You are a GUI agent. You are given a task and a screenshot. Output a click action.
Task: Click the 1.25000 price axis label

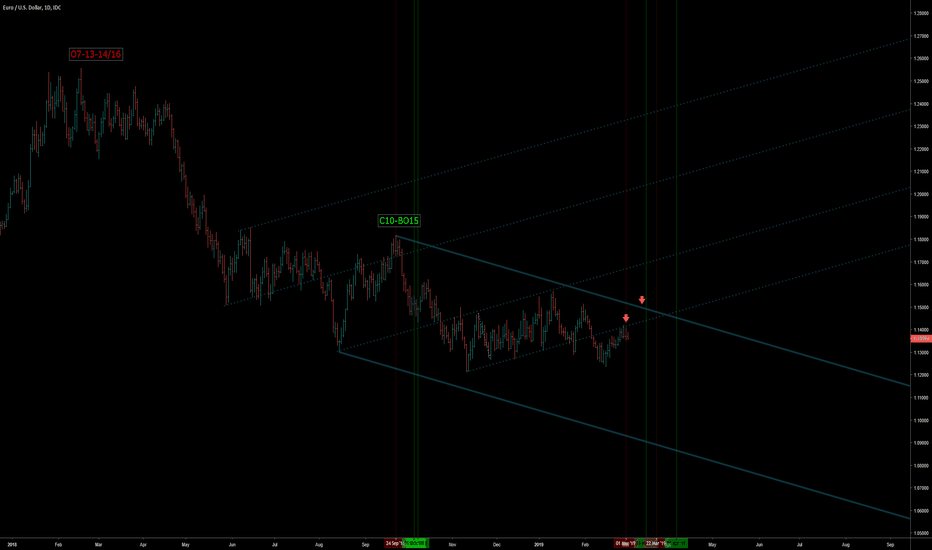point(921,81)
